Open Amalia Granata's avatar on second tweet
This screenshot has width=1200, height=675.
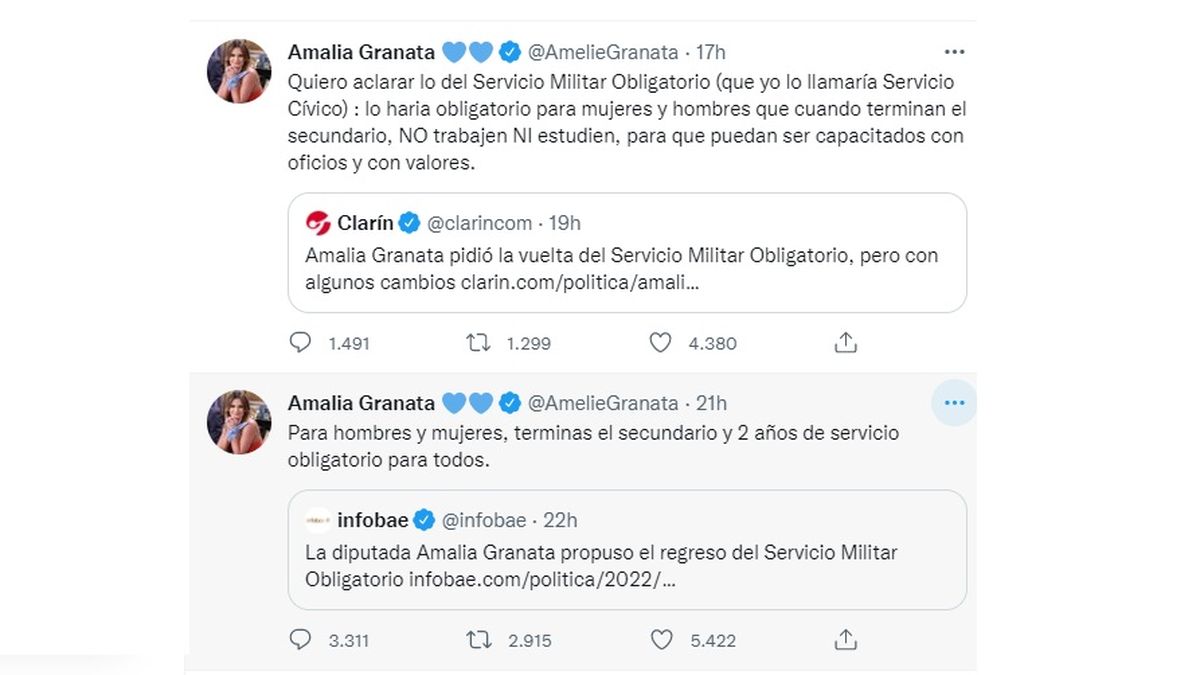[239, 422]
